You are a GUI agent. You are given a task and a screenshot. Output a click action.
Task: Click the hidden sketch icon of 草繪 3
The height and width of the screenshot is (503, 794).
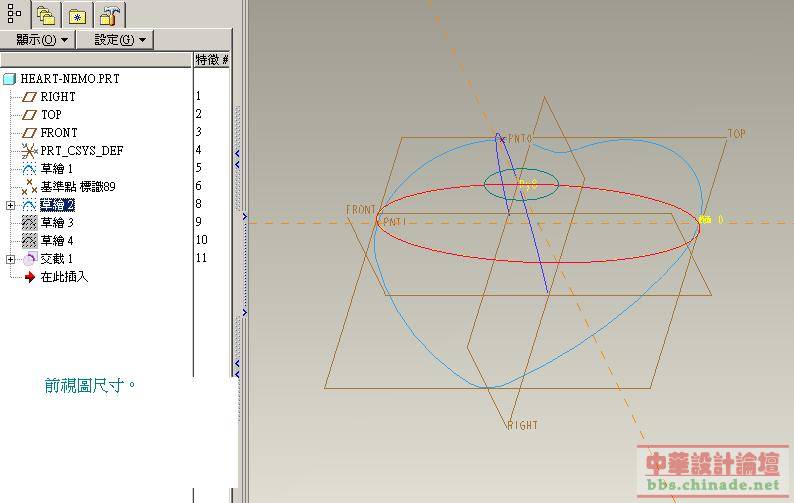(x=29, y=222)
